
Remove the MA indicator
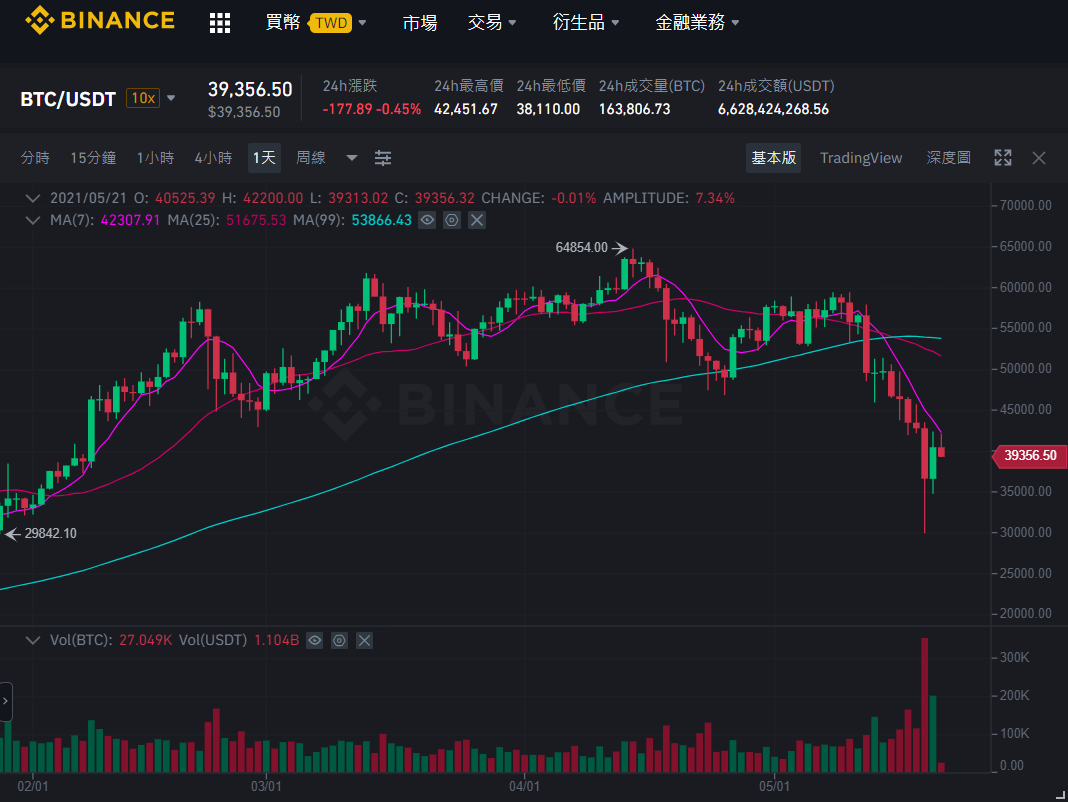tap(477, 220)
